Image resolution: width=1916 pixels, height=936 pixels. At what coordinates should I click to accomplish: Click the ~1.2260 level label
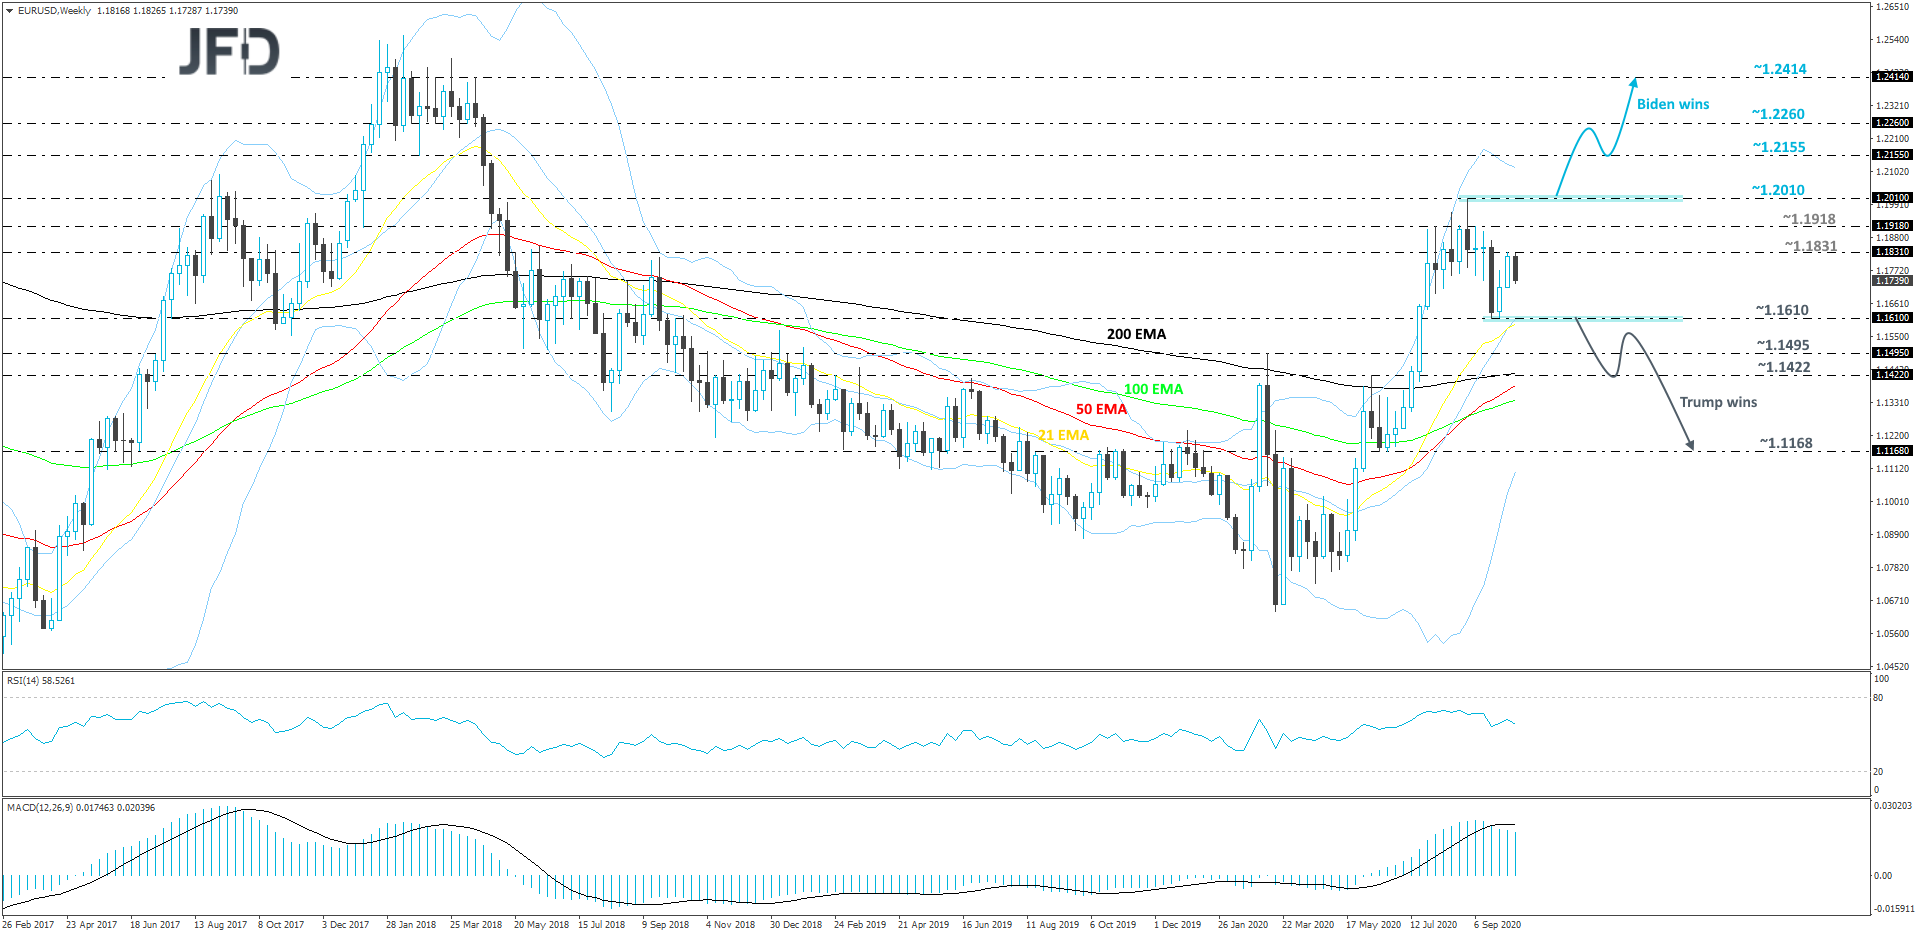[1778, 114]
